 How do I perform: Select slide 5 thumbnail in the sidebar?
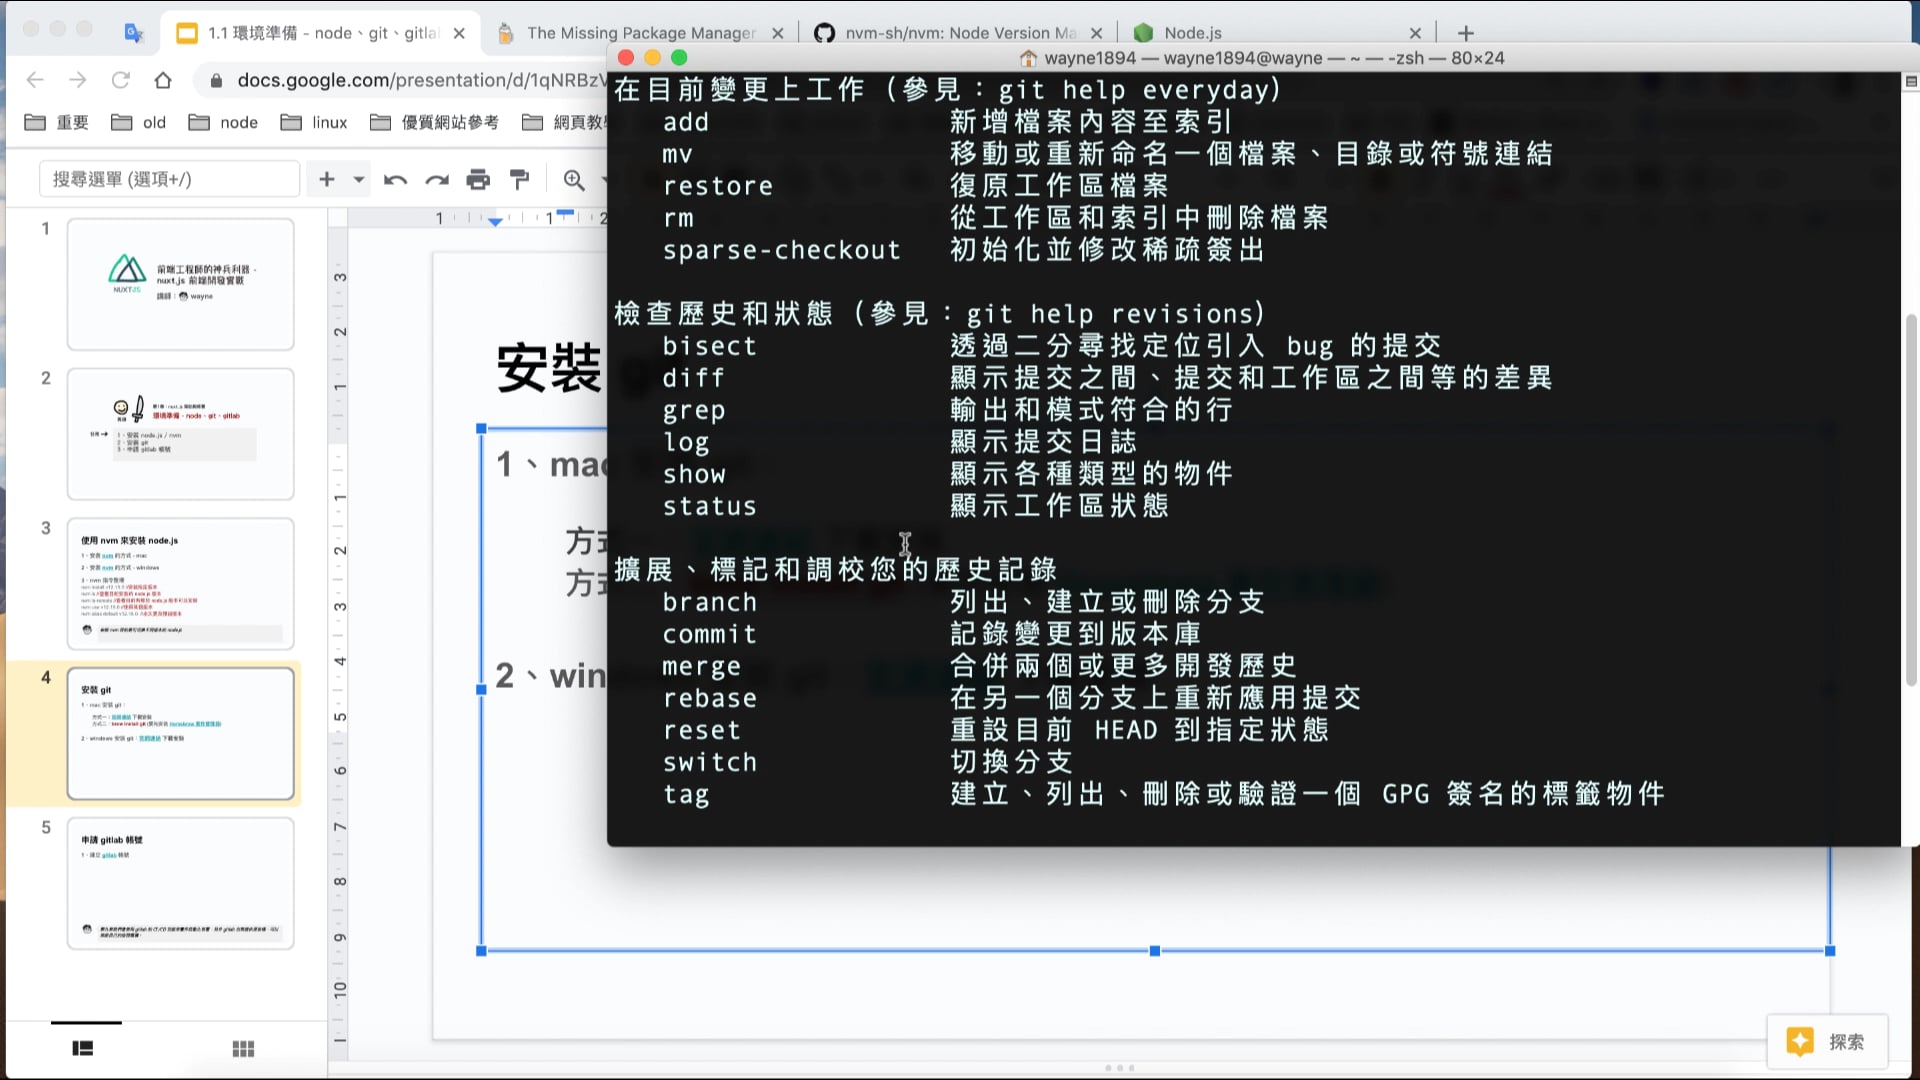(180, 883)
